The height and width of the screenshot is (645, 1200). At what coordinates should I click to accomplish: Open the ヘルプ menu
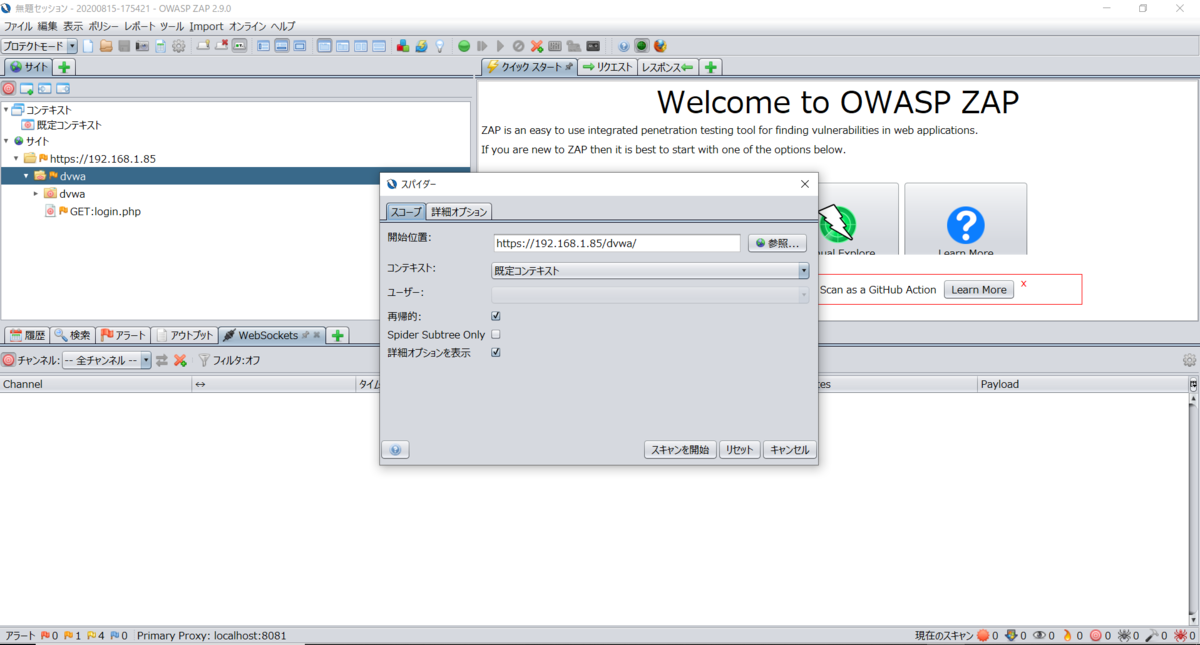pyautogui.click(x=283, y=25)
